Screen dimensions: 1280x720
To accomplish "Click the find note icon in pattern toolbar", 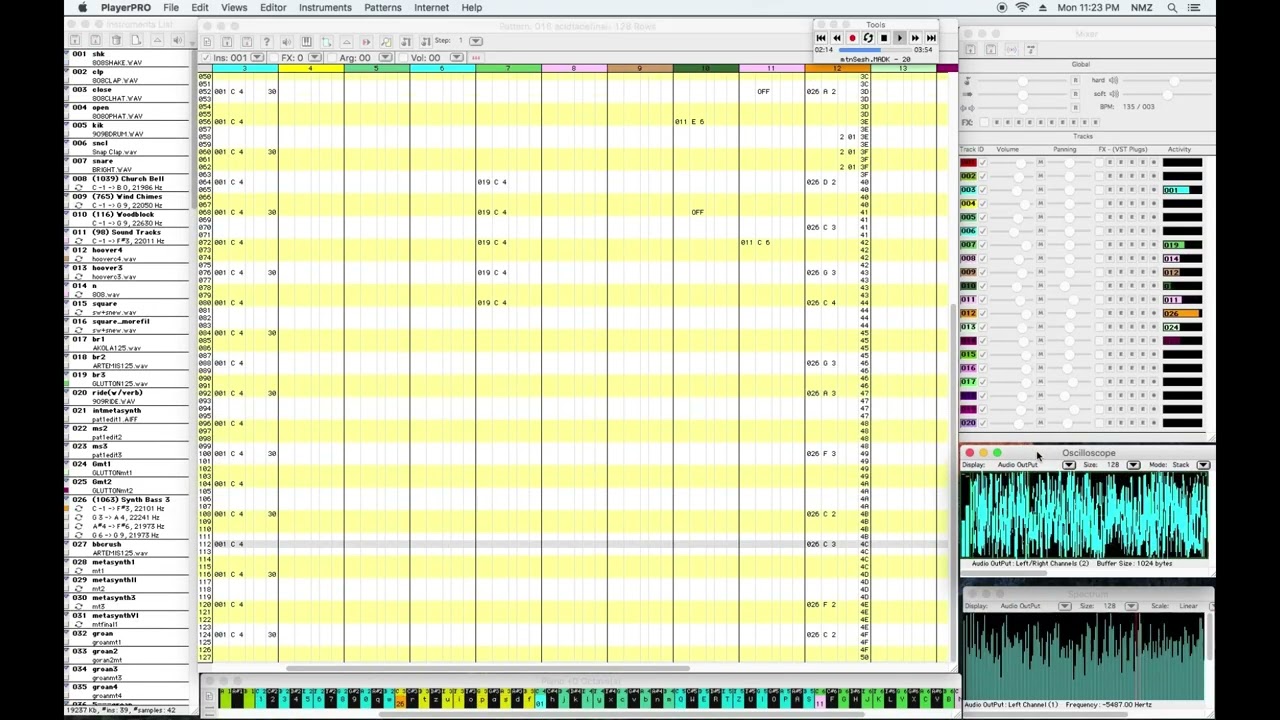I will click(385, 41).
